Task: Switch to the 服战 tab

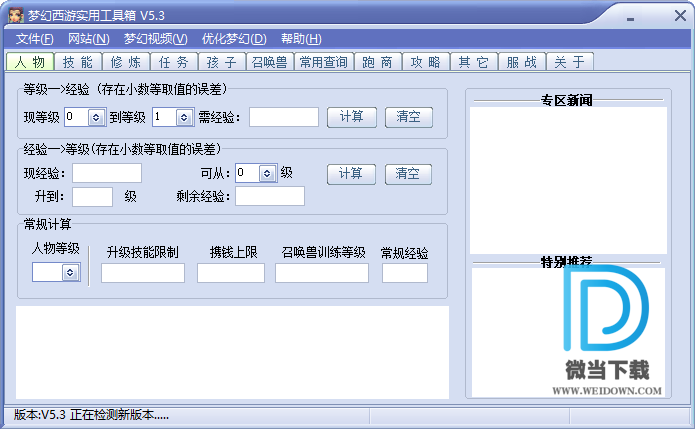Action: point(522,62)
